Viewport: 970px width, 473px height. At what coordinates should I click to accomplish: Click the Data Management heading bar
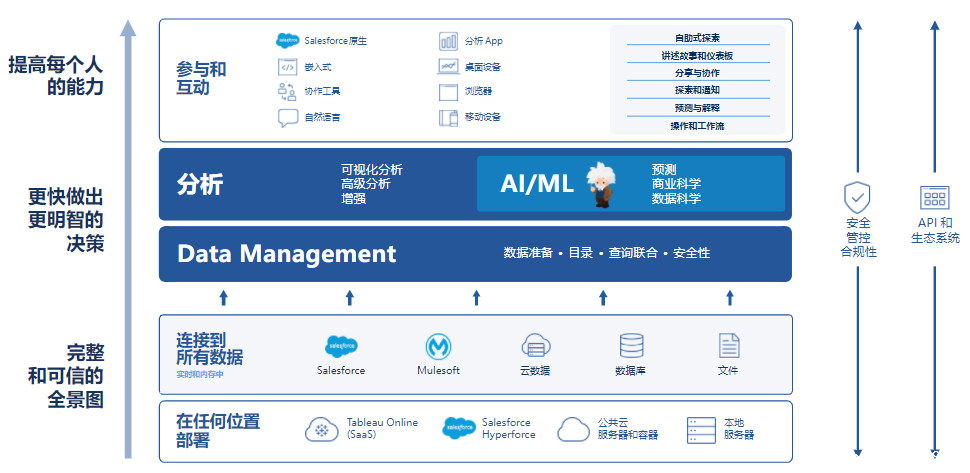pos(287,254)
